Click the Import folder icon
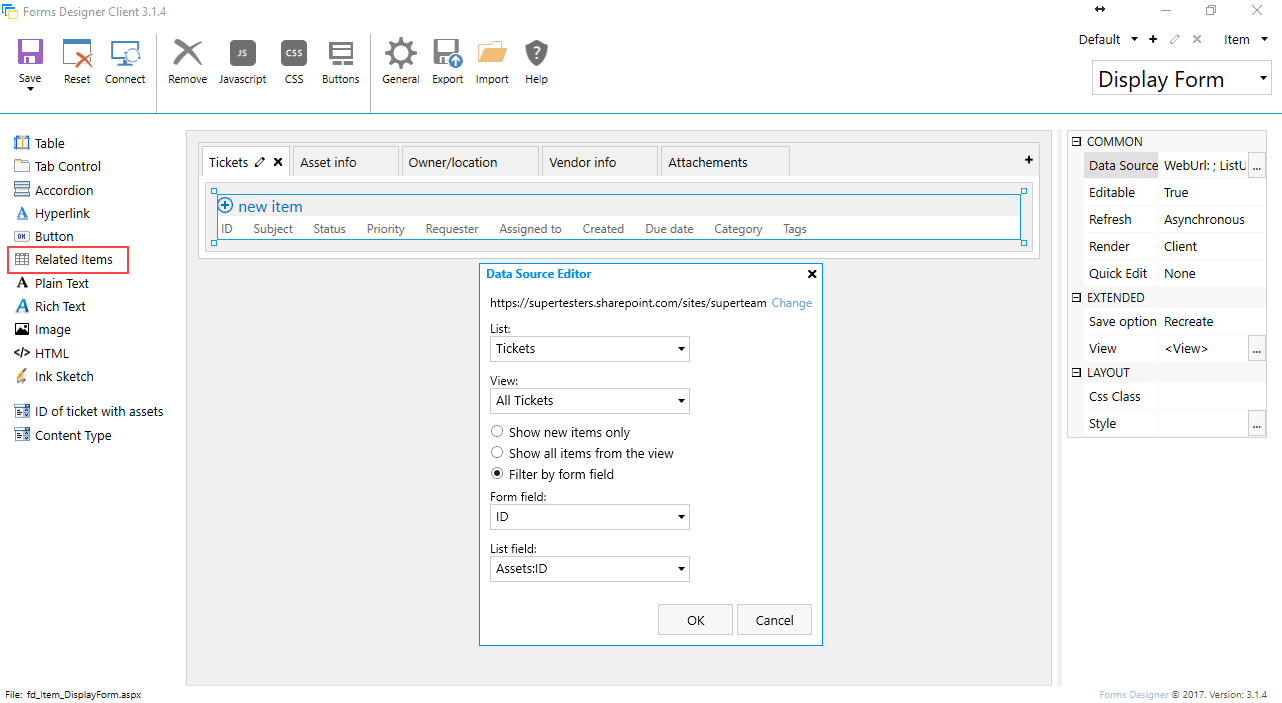The height and width of the screenshot is (703, 1282). click(x=492, y=53)
